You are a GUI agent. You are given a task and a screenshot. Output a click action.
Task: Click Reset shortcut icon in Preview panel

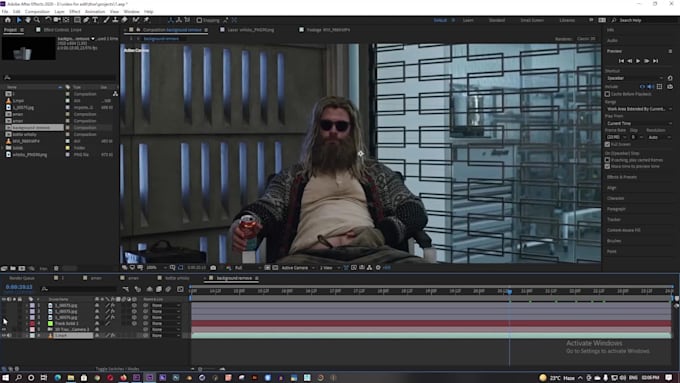tap(670, 78)
